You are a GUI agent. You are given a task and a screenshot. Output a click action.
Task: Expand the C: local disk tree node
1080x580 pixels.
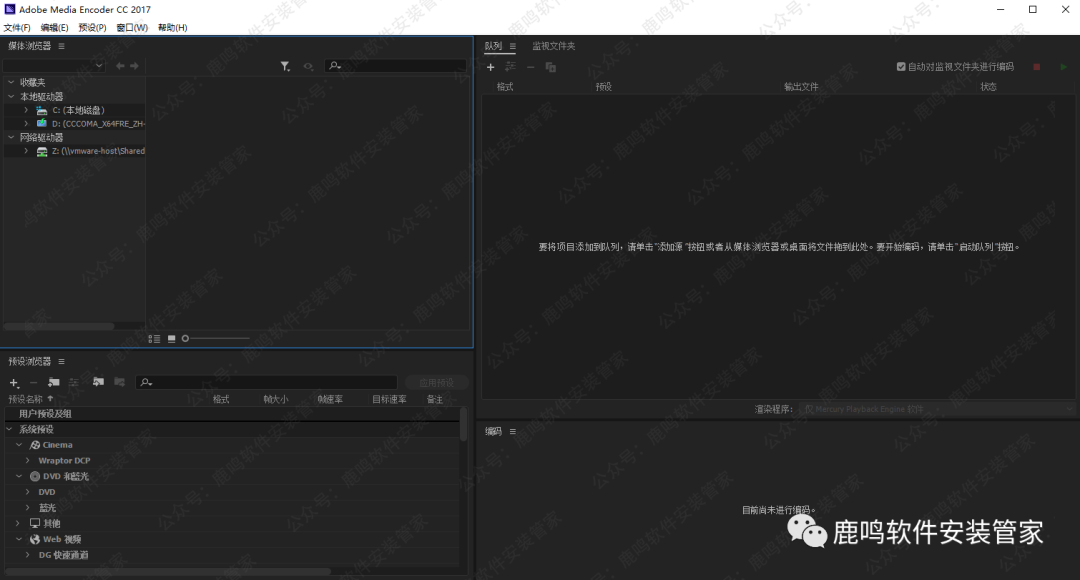click(26, 110)
